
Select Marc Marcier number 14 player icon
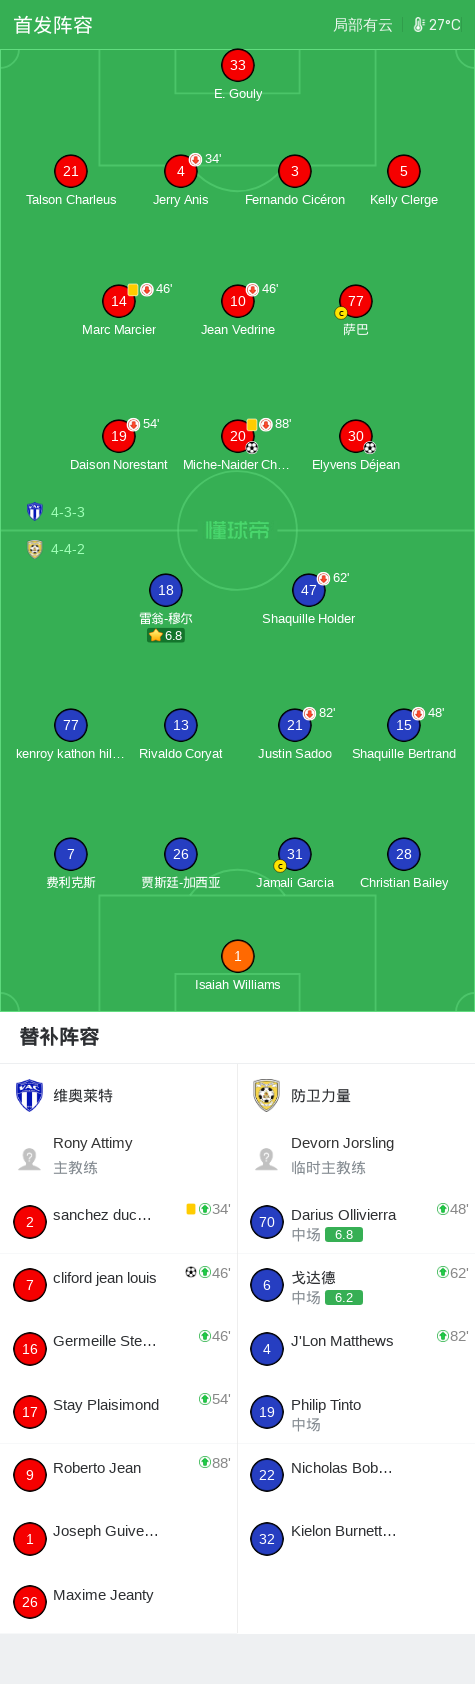[x=119, y=300]
